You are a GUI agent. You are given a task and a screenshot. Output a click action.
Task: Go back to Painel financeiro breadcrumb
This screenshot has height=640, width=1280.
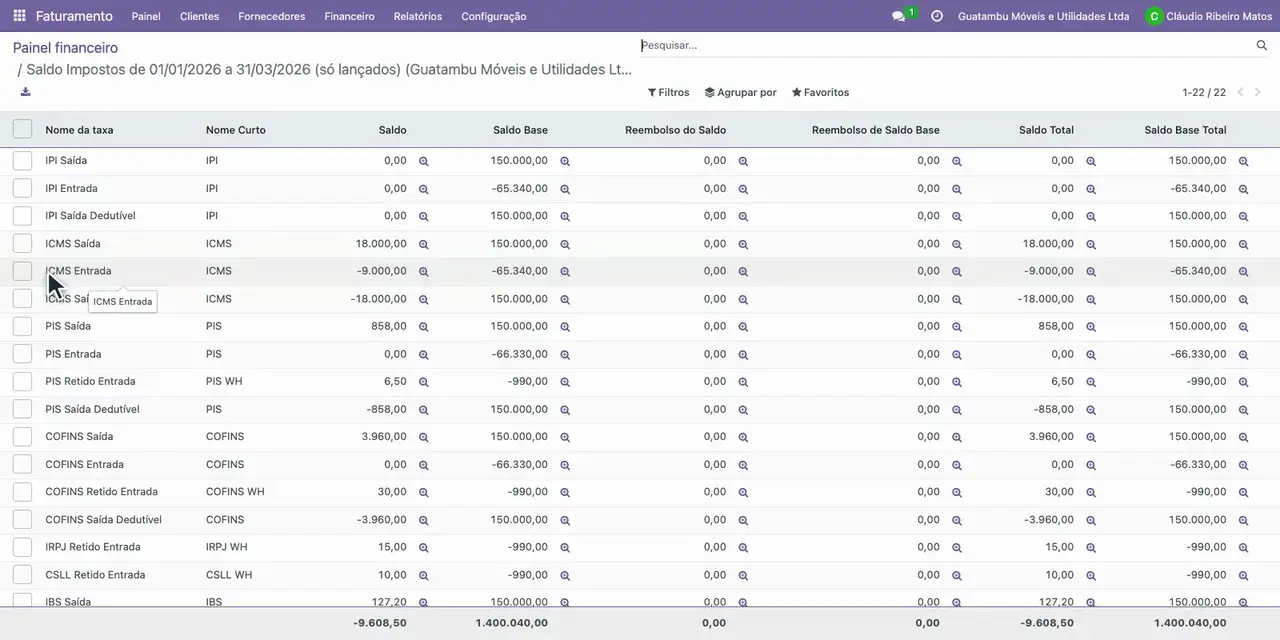65,48
